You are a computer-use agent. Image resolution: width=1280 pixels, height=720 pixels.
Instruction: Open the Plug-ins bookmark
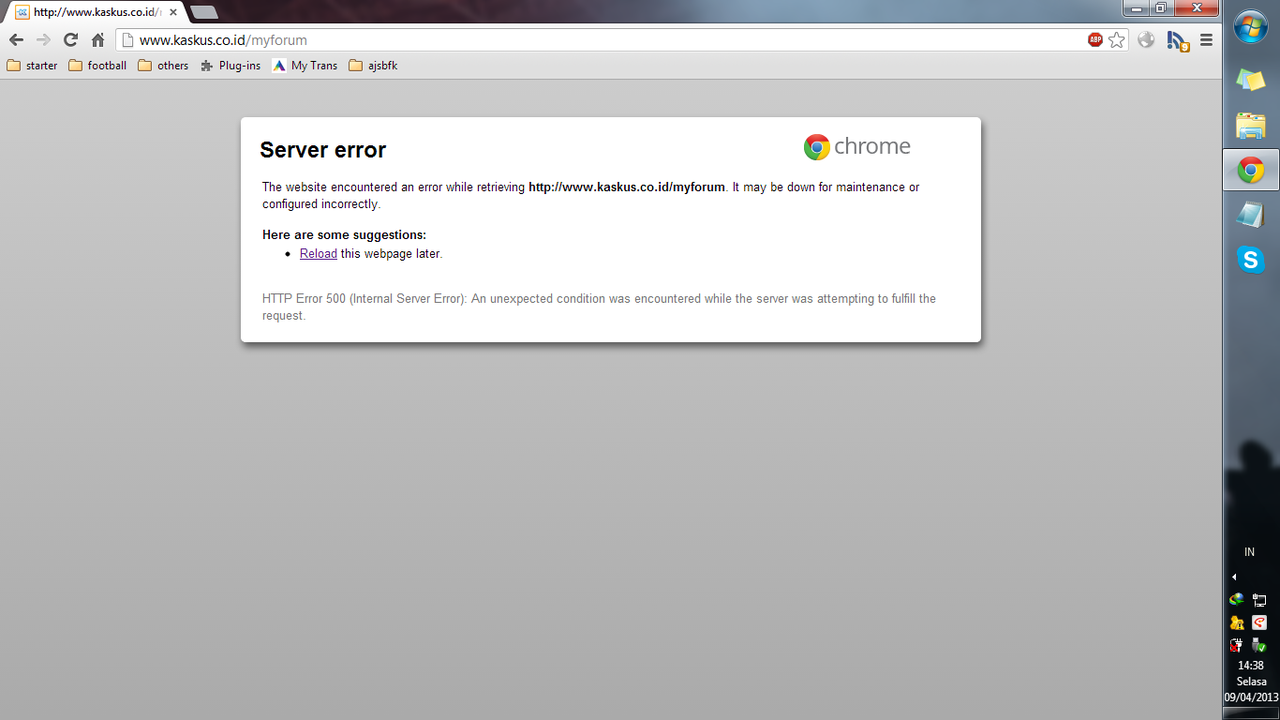tap(230, 66)
